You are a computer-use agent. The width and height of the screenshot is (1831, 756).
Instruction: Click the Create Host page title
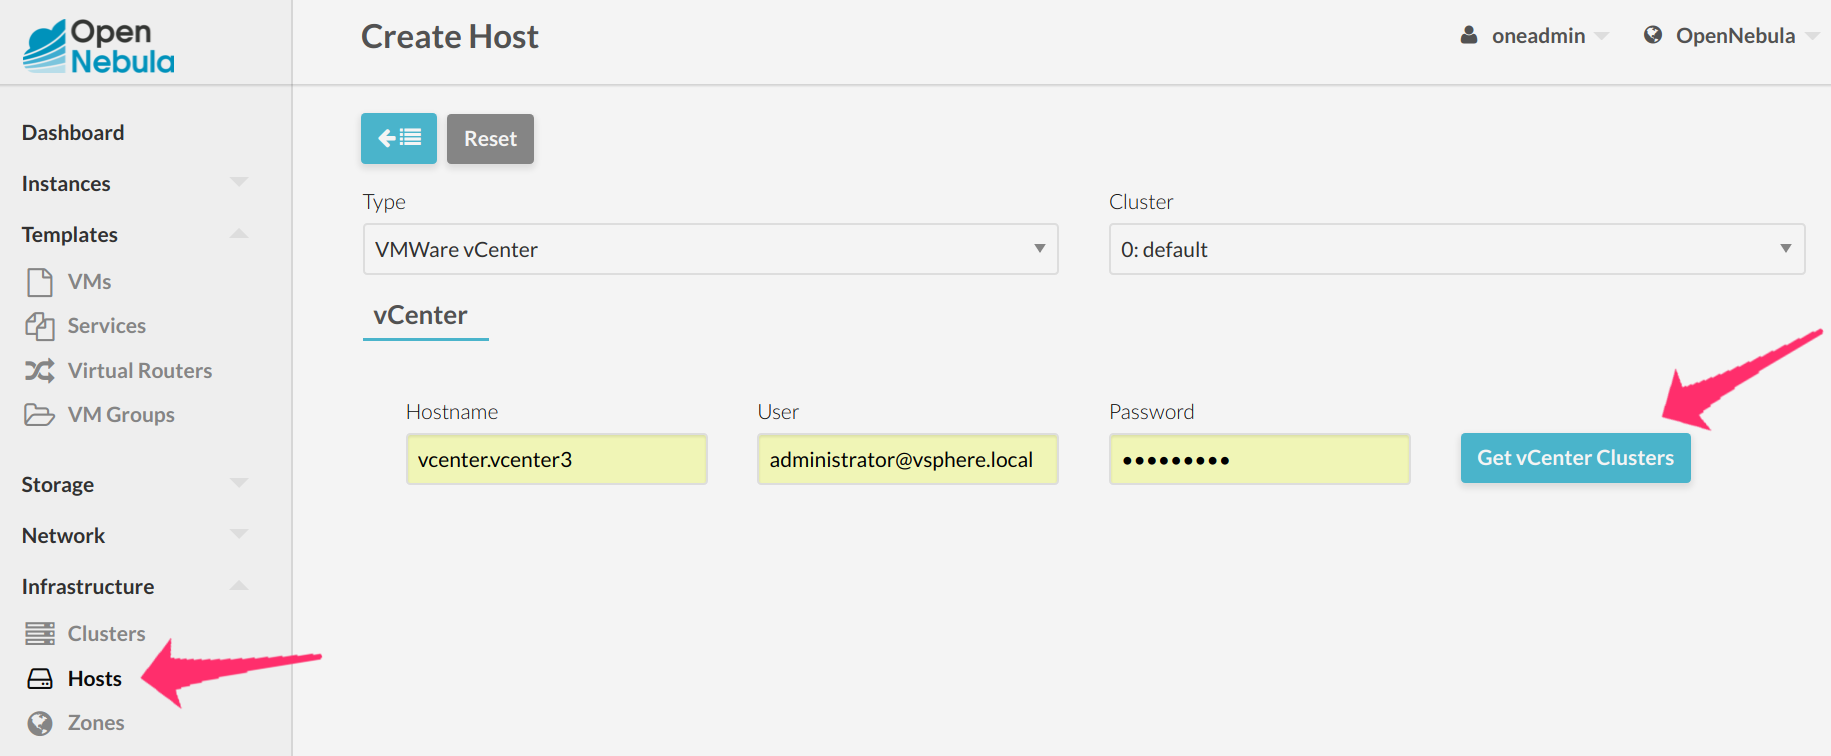coord(450,37)
